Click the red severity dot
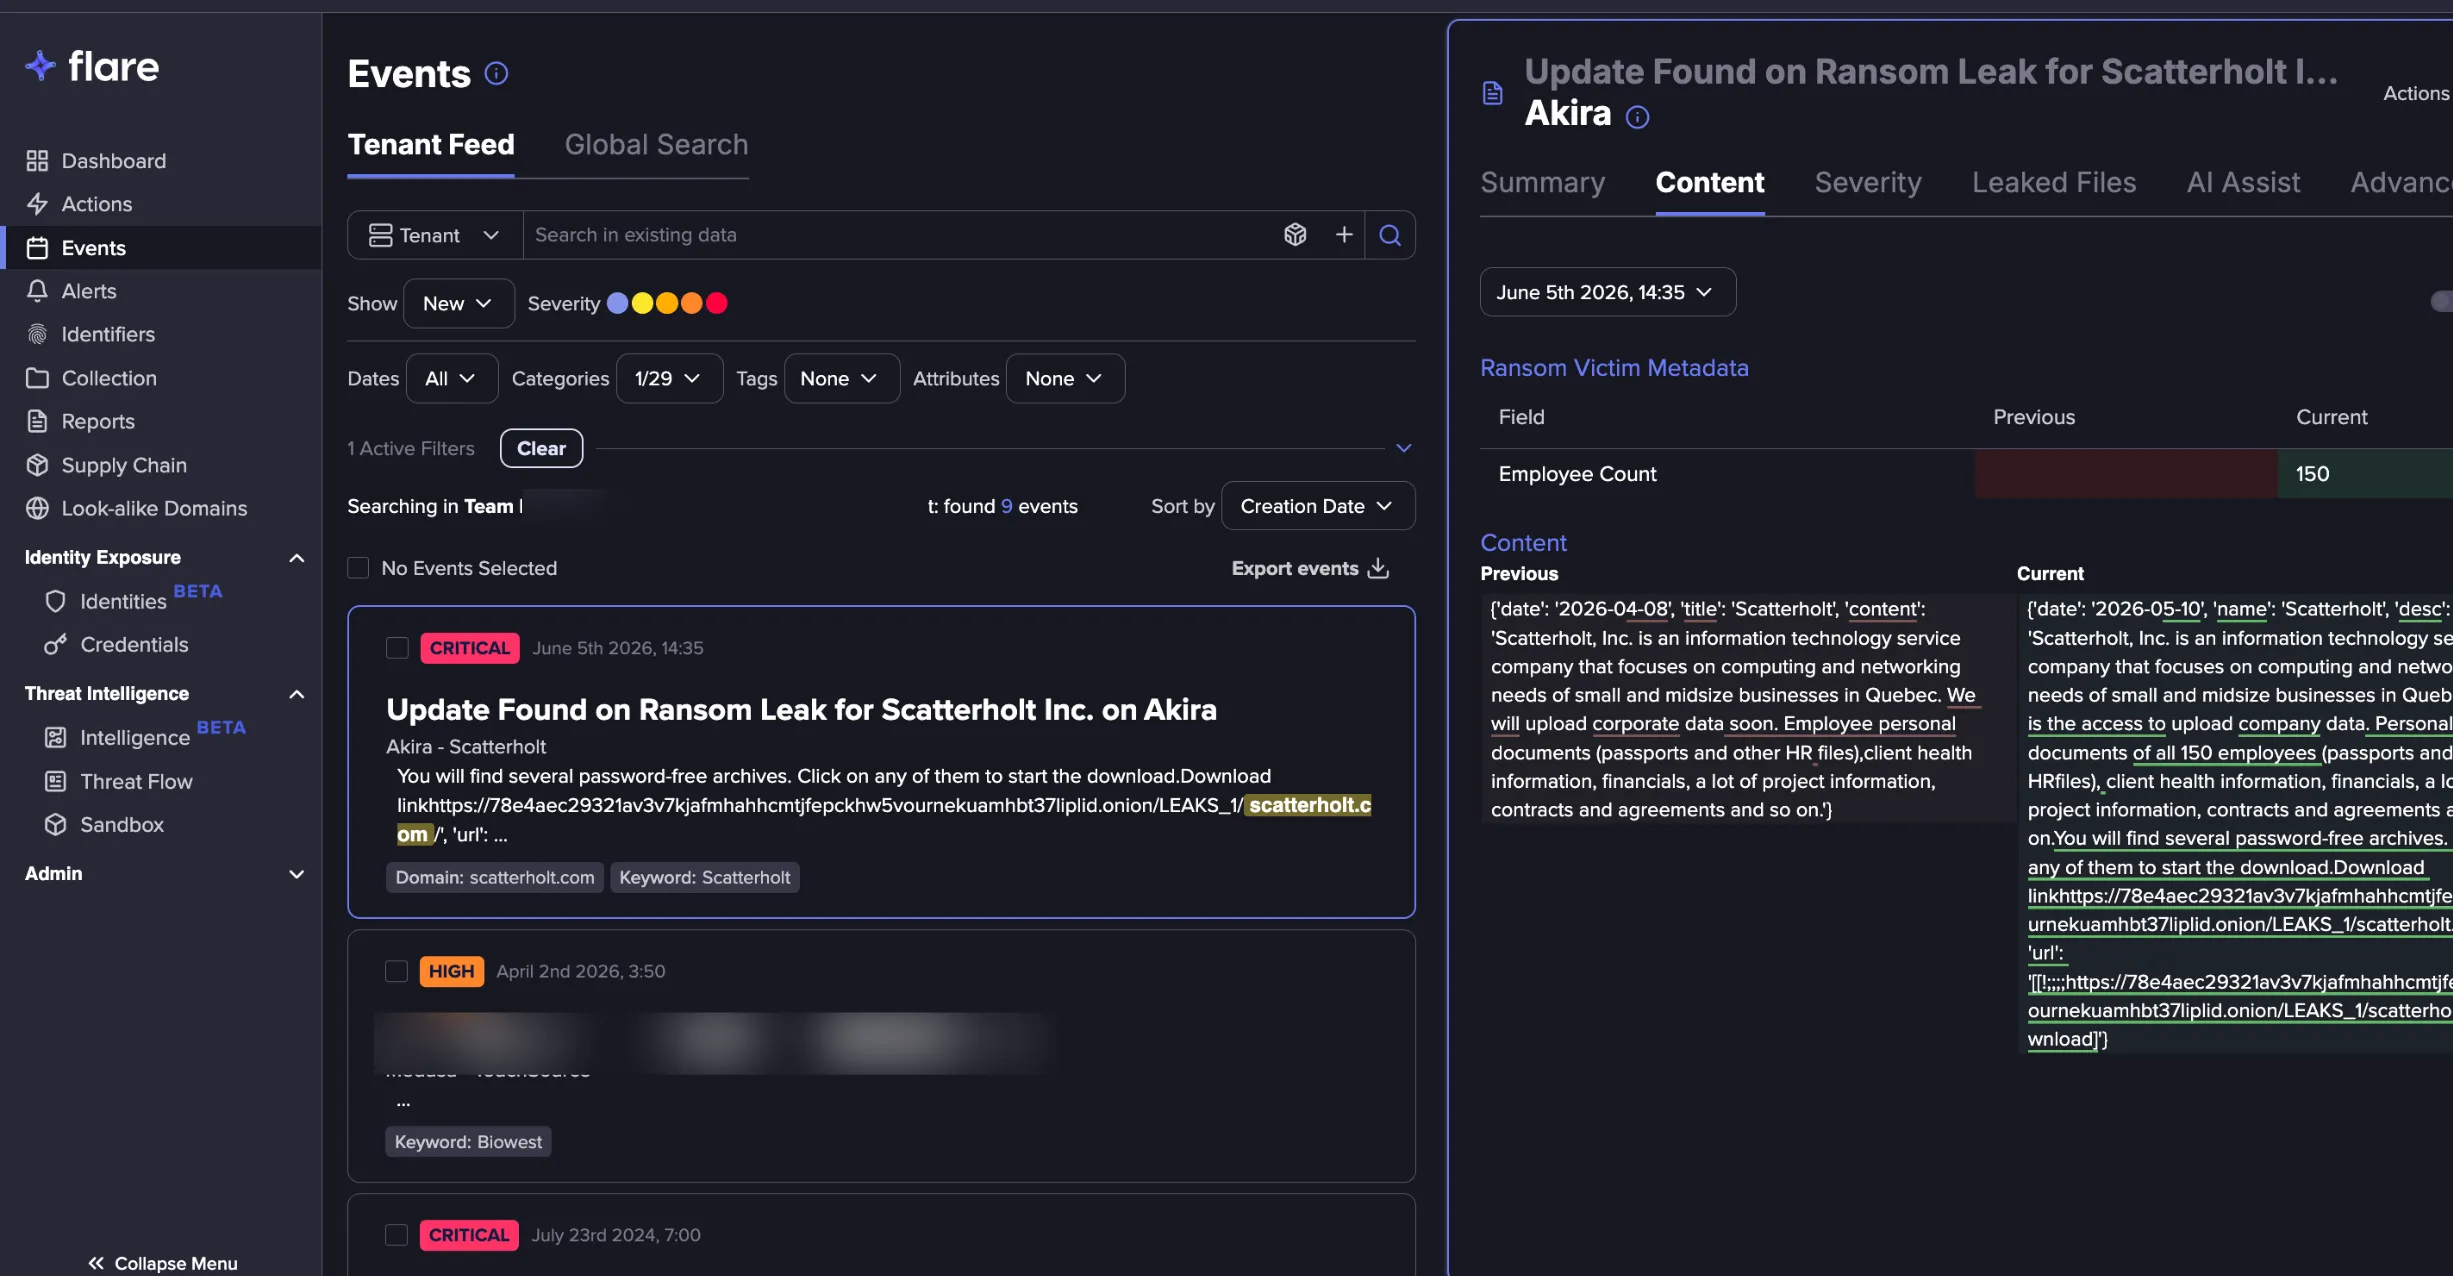The width and height of the screenshot is (2453, 1276). pyautogui.click(x=717, y=303)
